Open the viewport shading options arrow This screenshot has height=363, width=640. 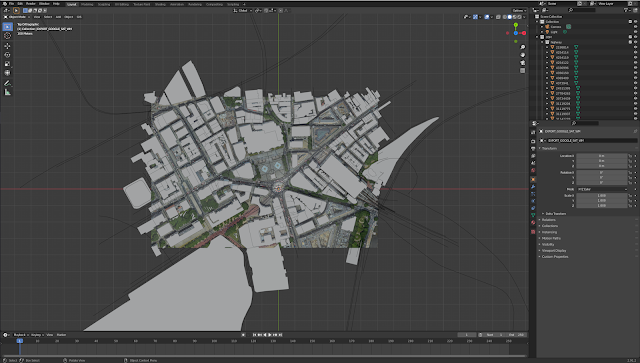[524, 17]
